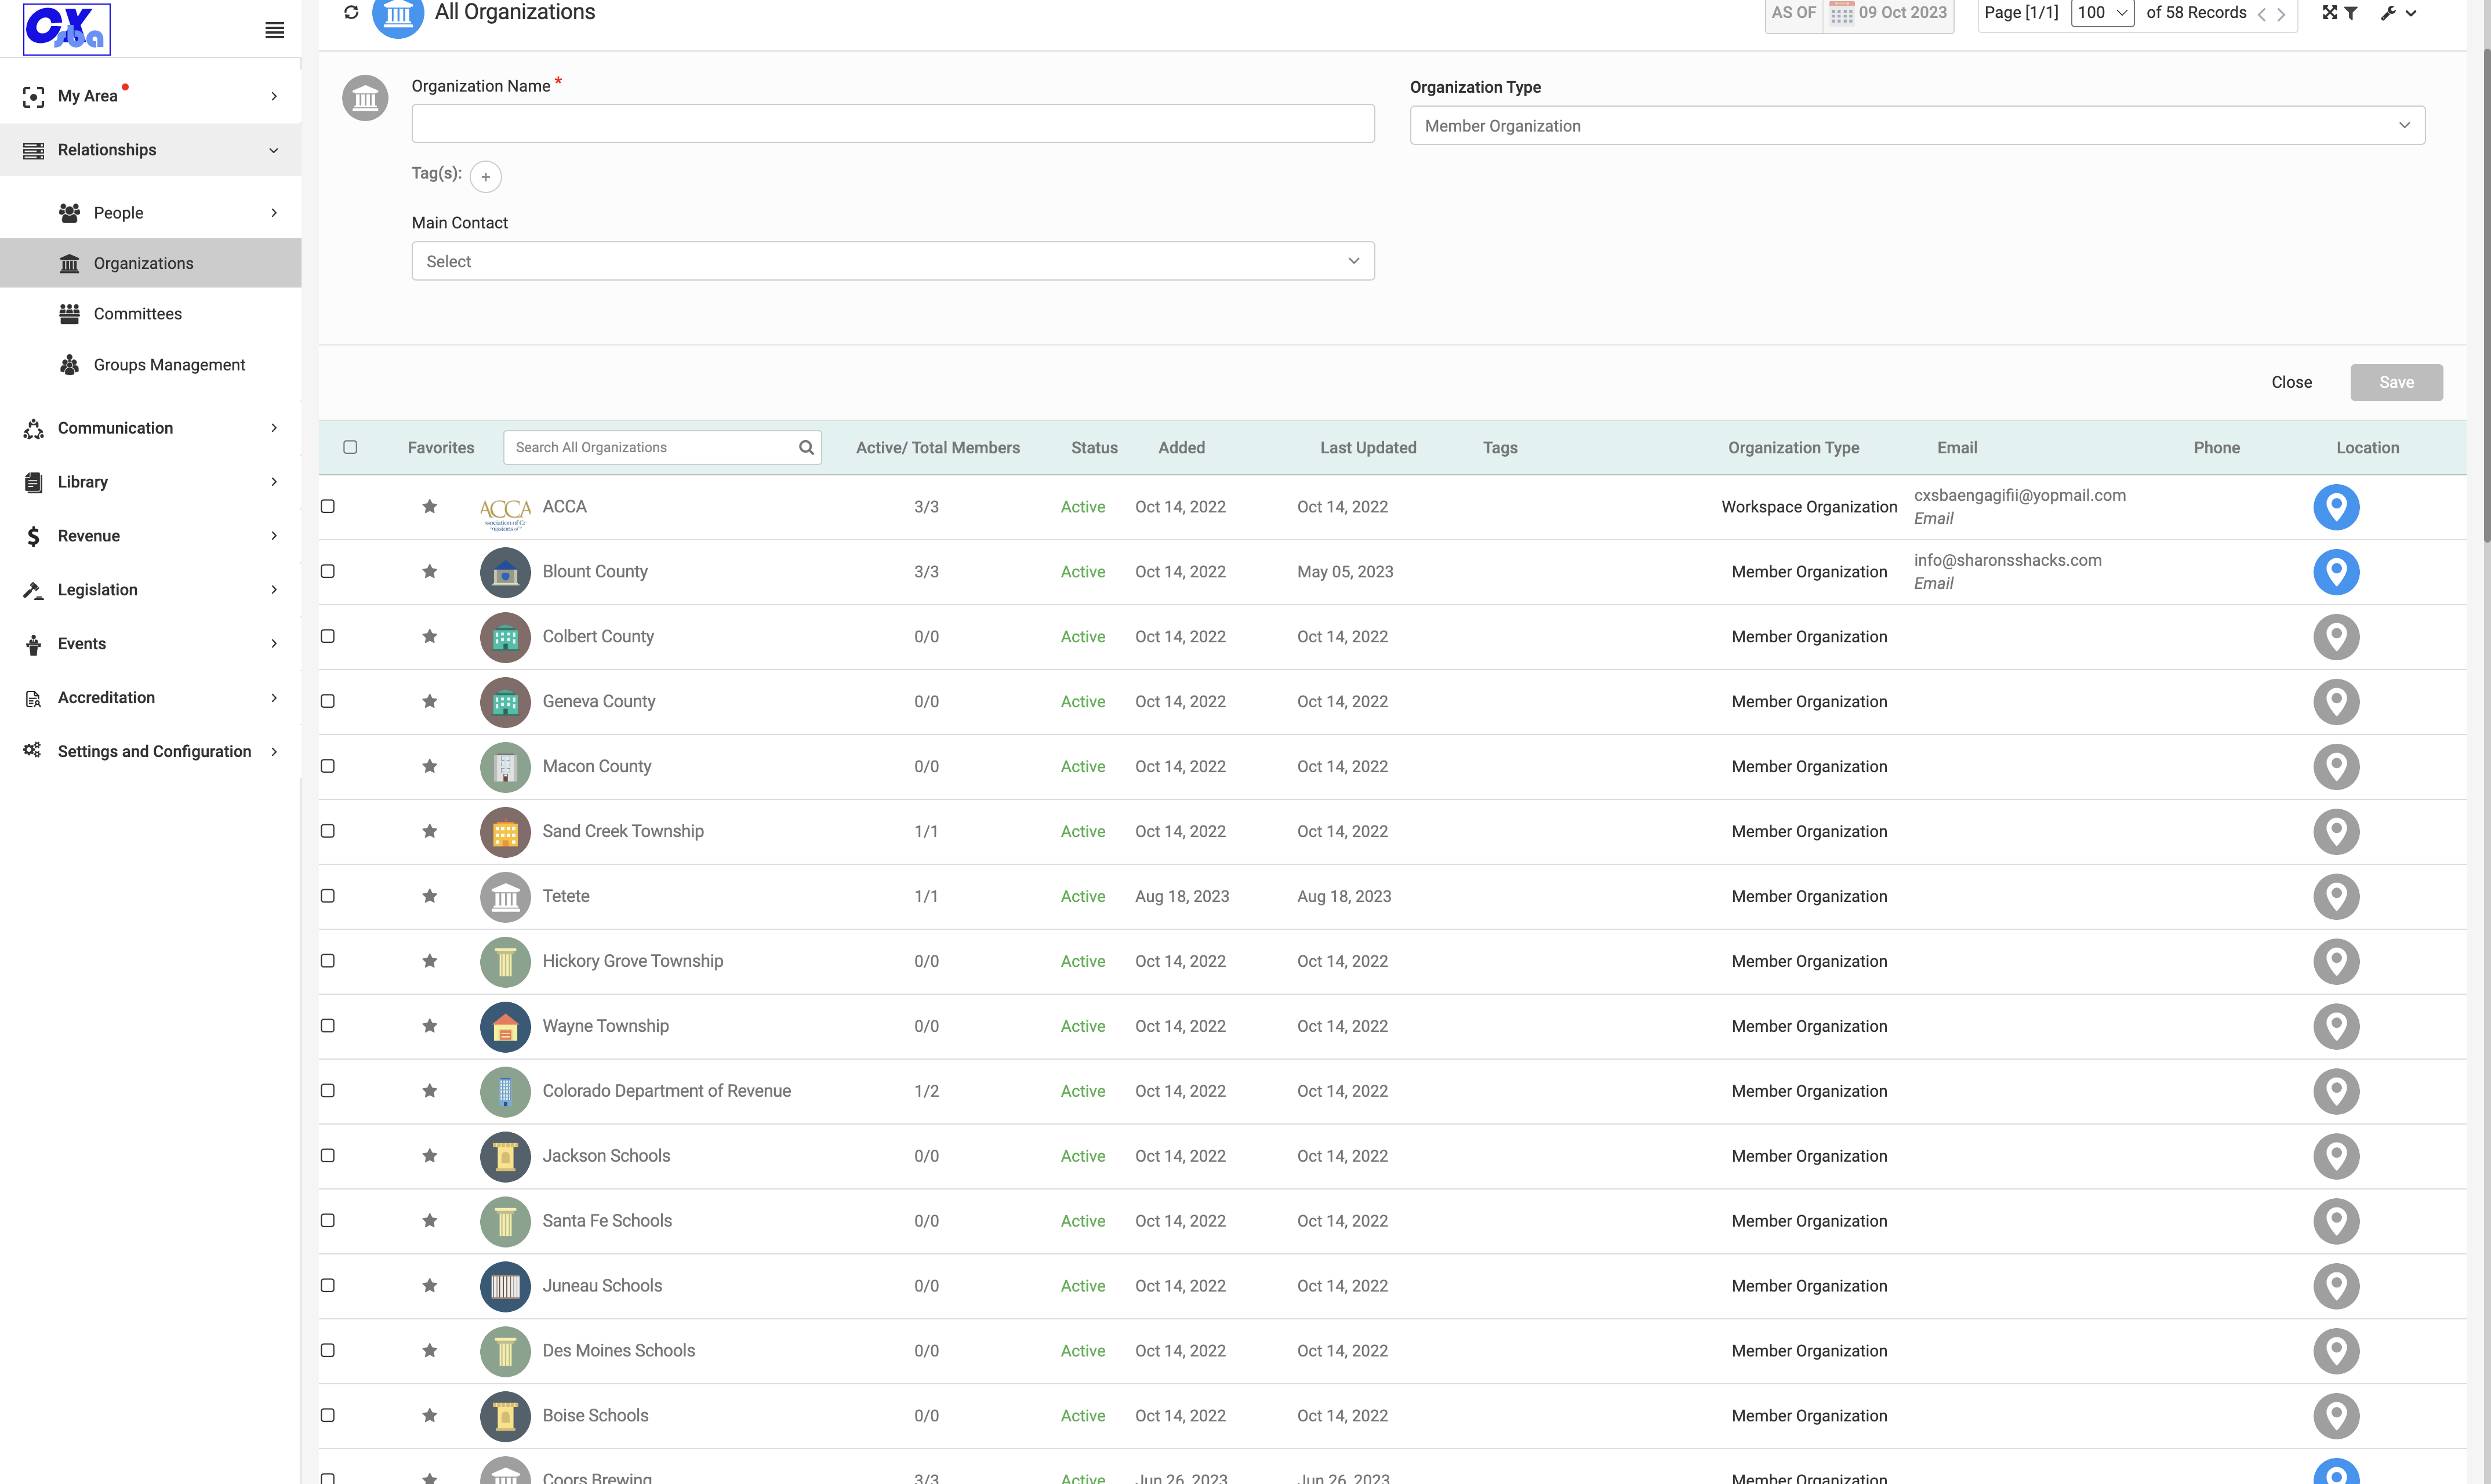
Task: Select the Geneva County row checkbox
Action: click(x=327, y=701)
